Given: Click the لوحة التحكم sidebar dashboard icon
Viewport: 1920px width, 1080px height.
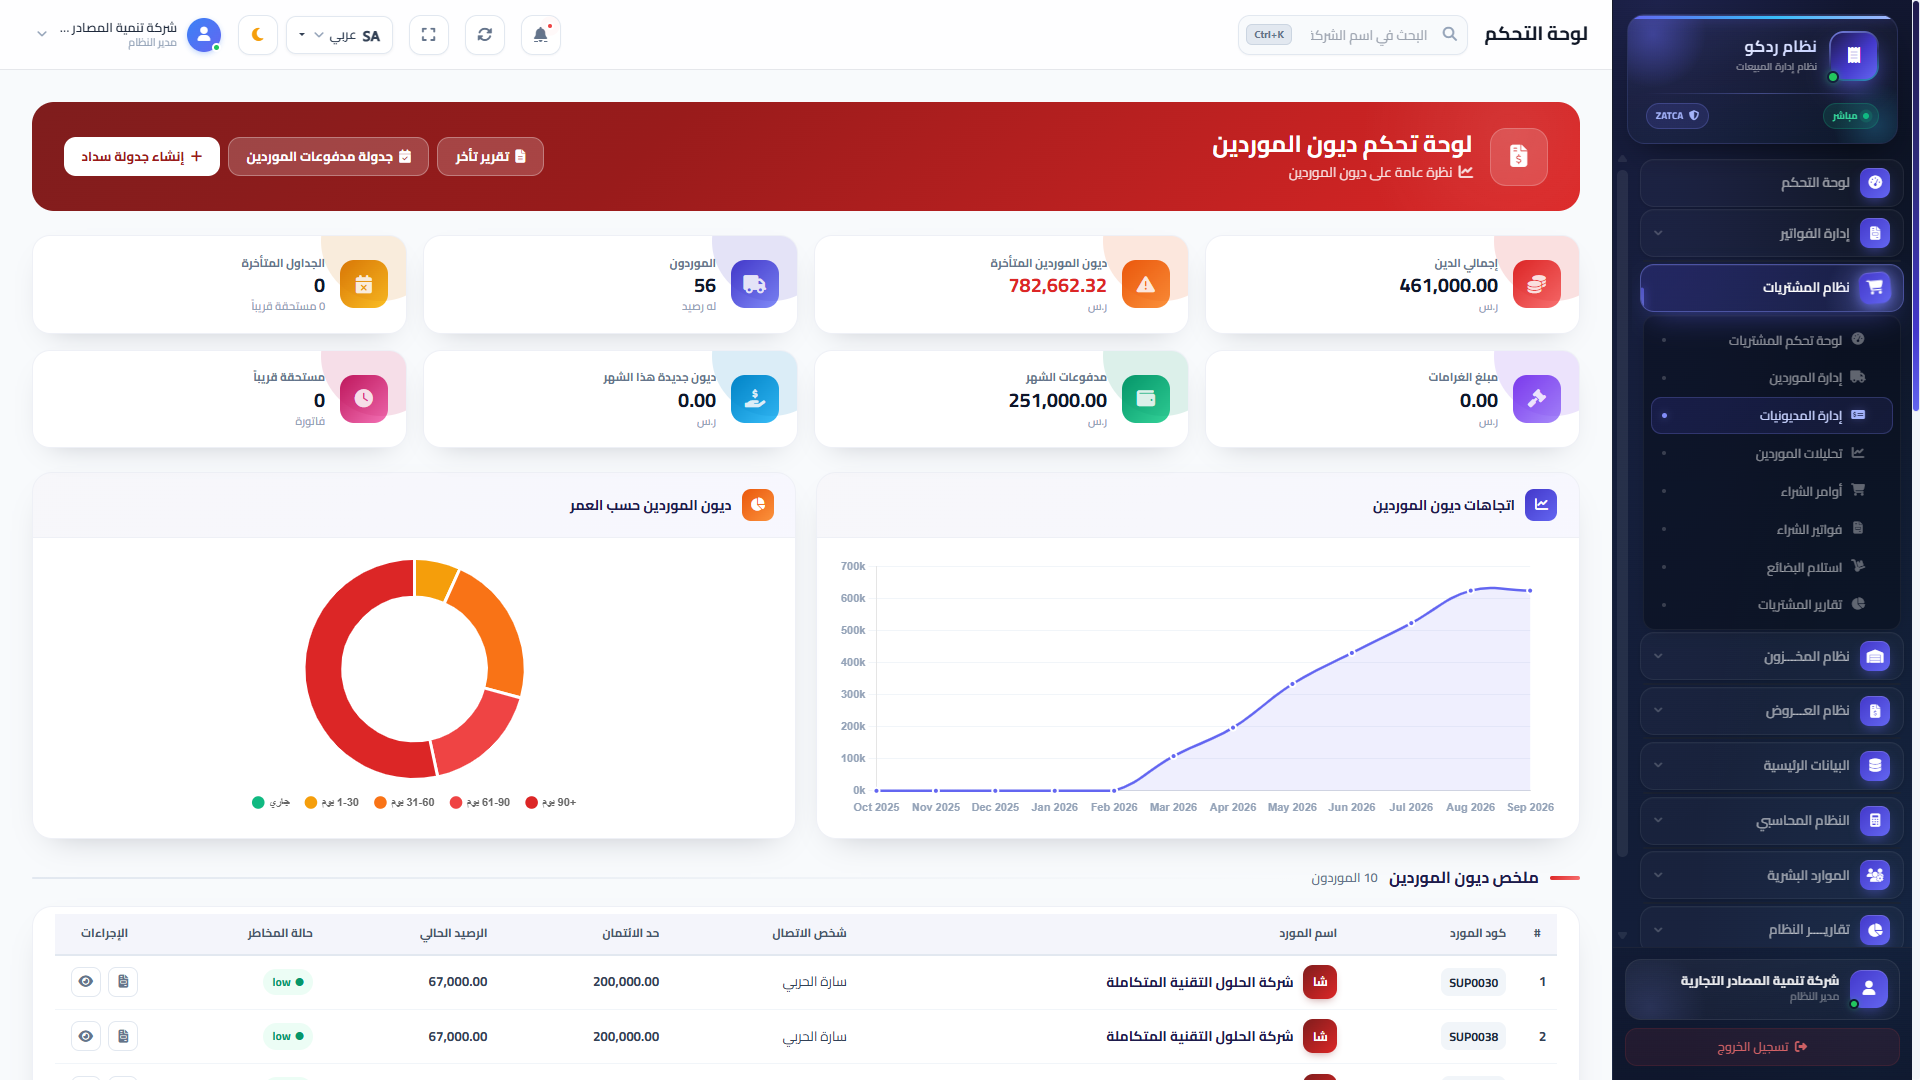Looking at the screenshot, I should (x=1875, y=182).
